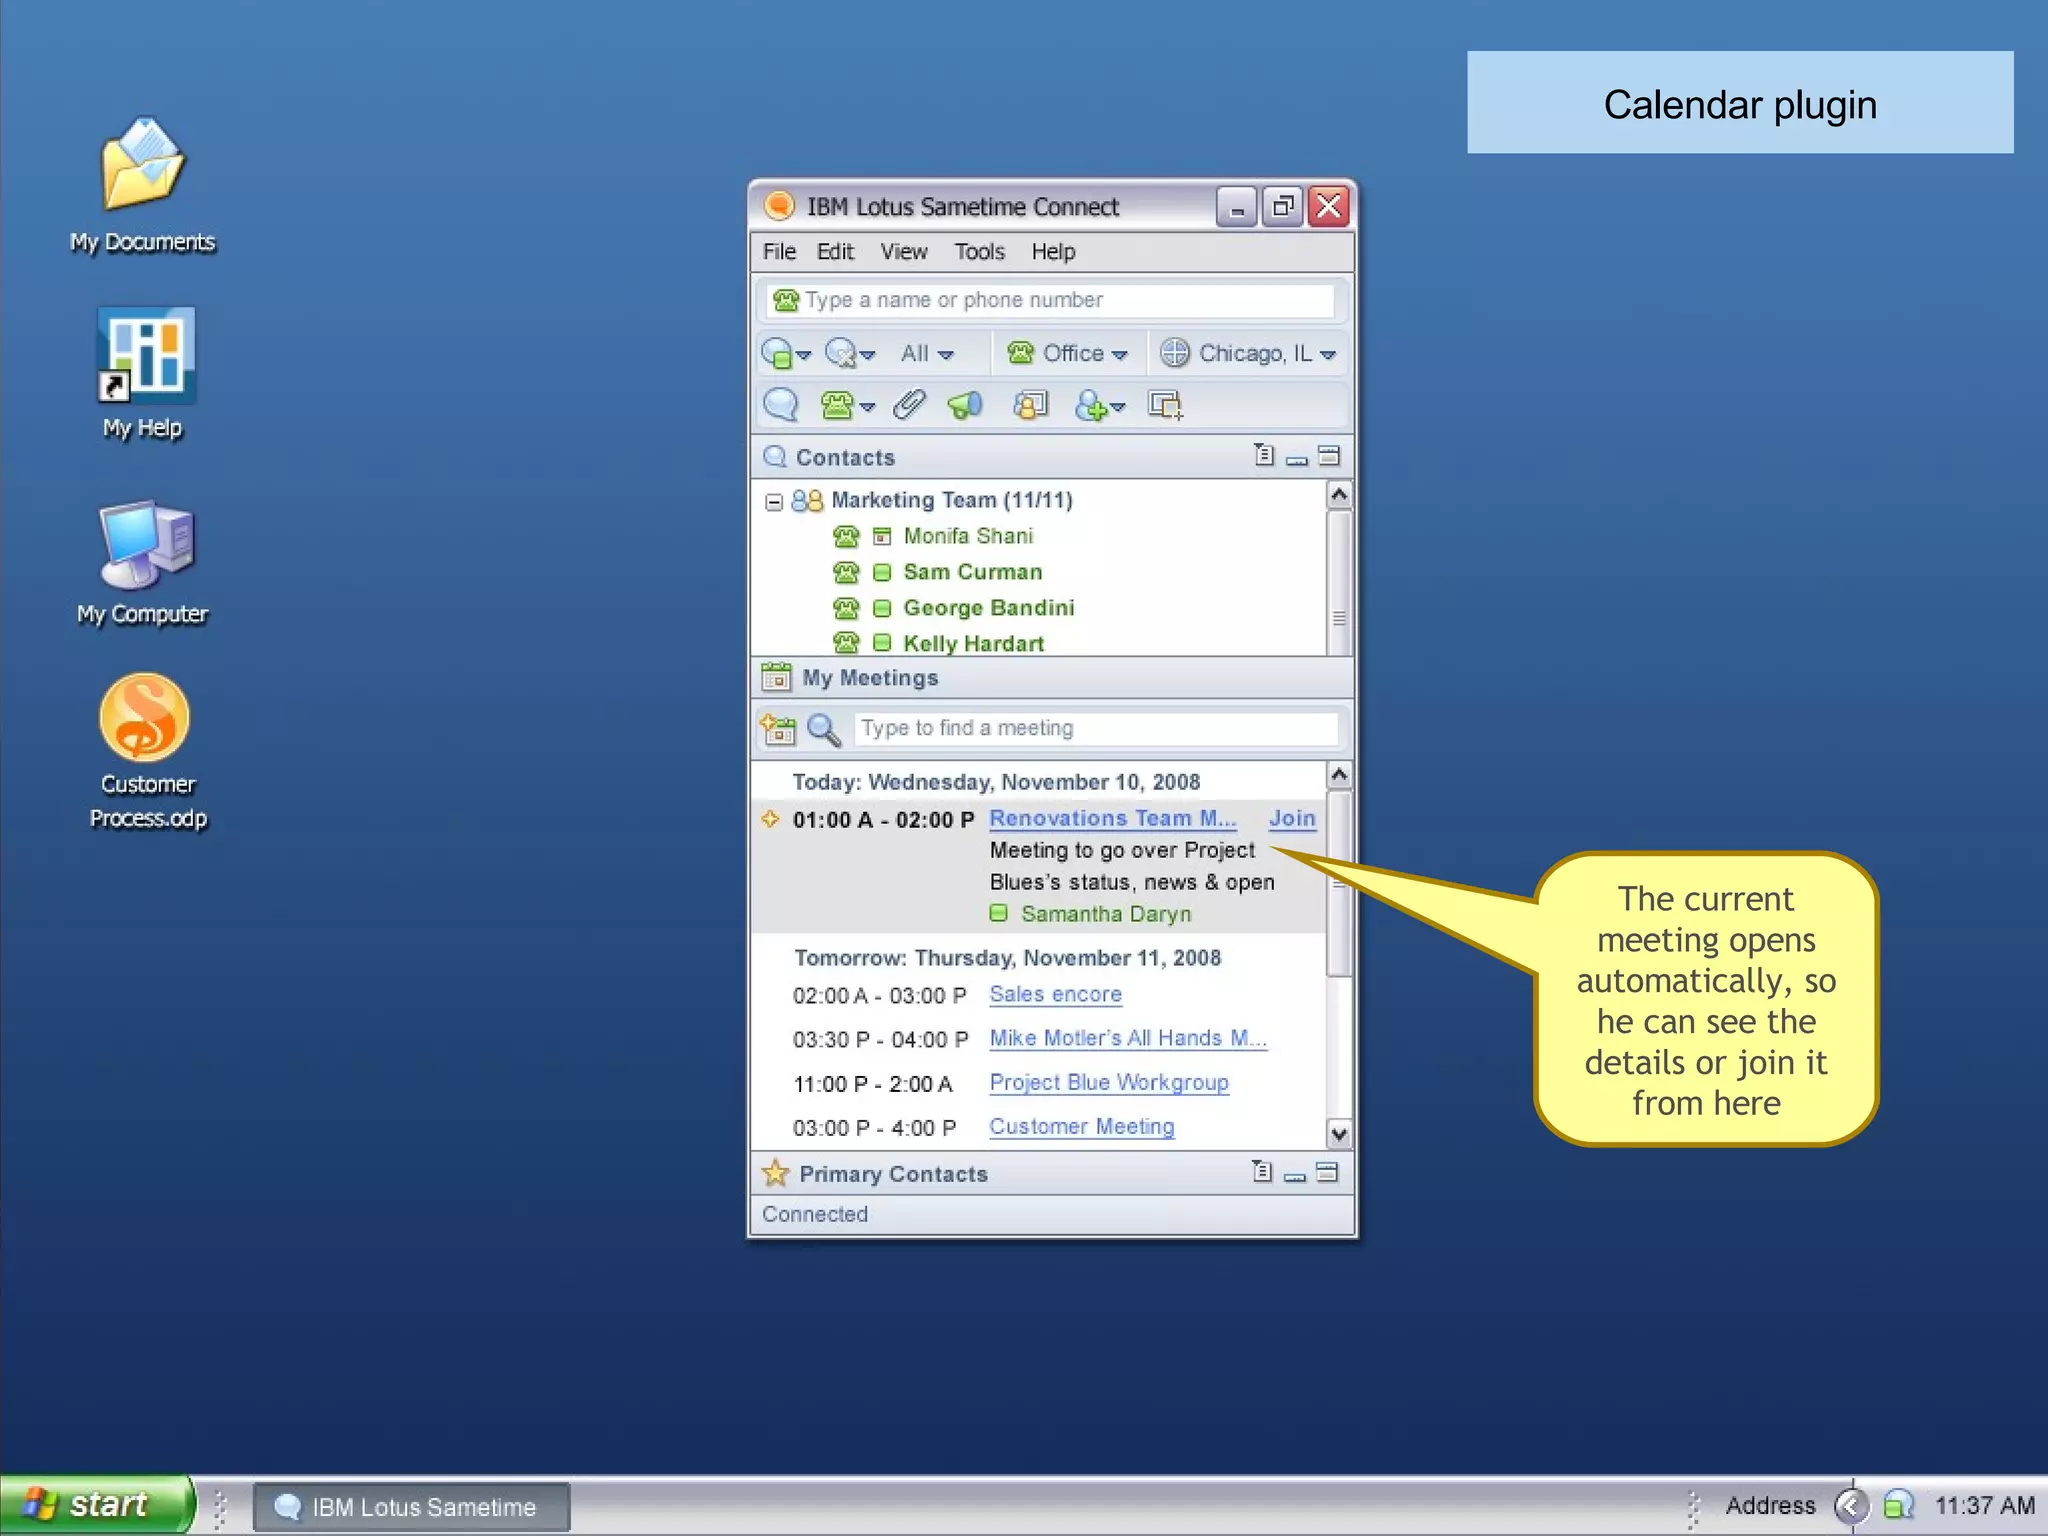The height and width of the screenshot is (1536, 2048).
Task: Click Join link for Renovations Team meeting
Action: 1292,819
